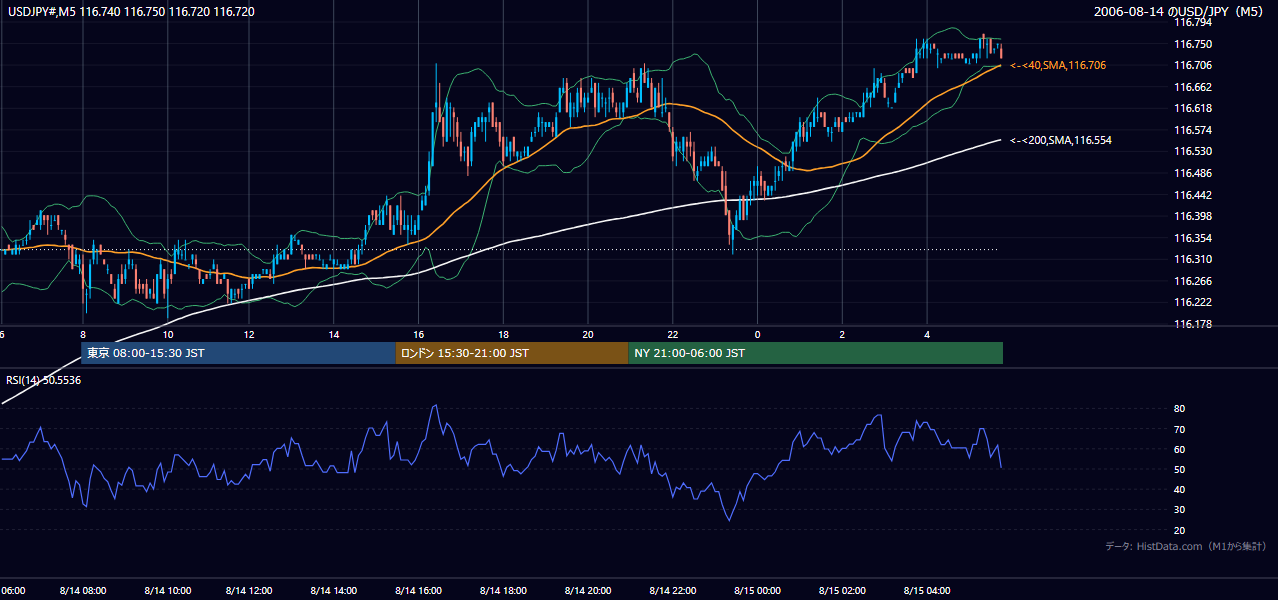Click the RSI(14) 50.5536 indicator label
This screenshot has width=1278, height=600.
pyautogui.click(x=44, y=380)
